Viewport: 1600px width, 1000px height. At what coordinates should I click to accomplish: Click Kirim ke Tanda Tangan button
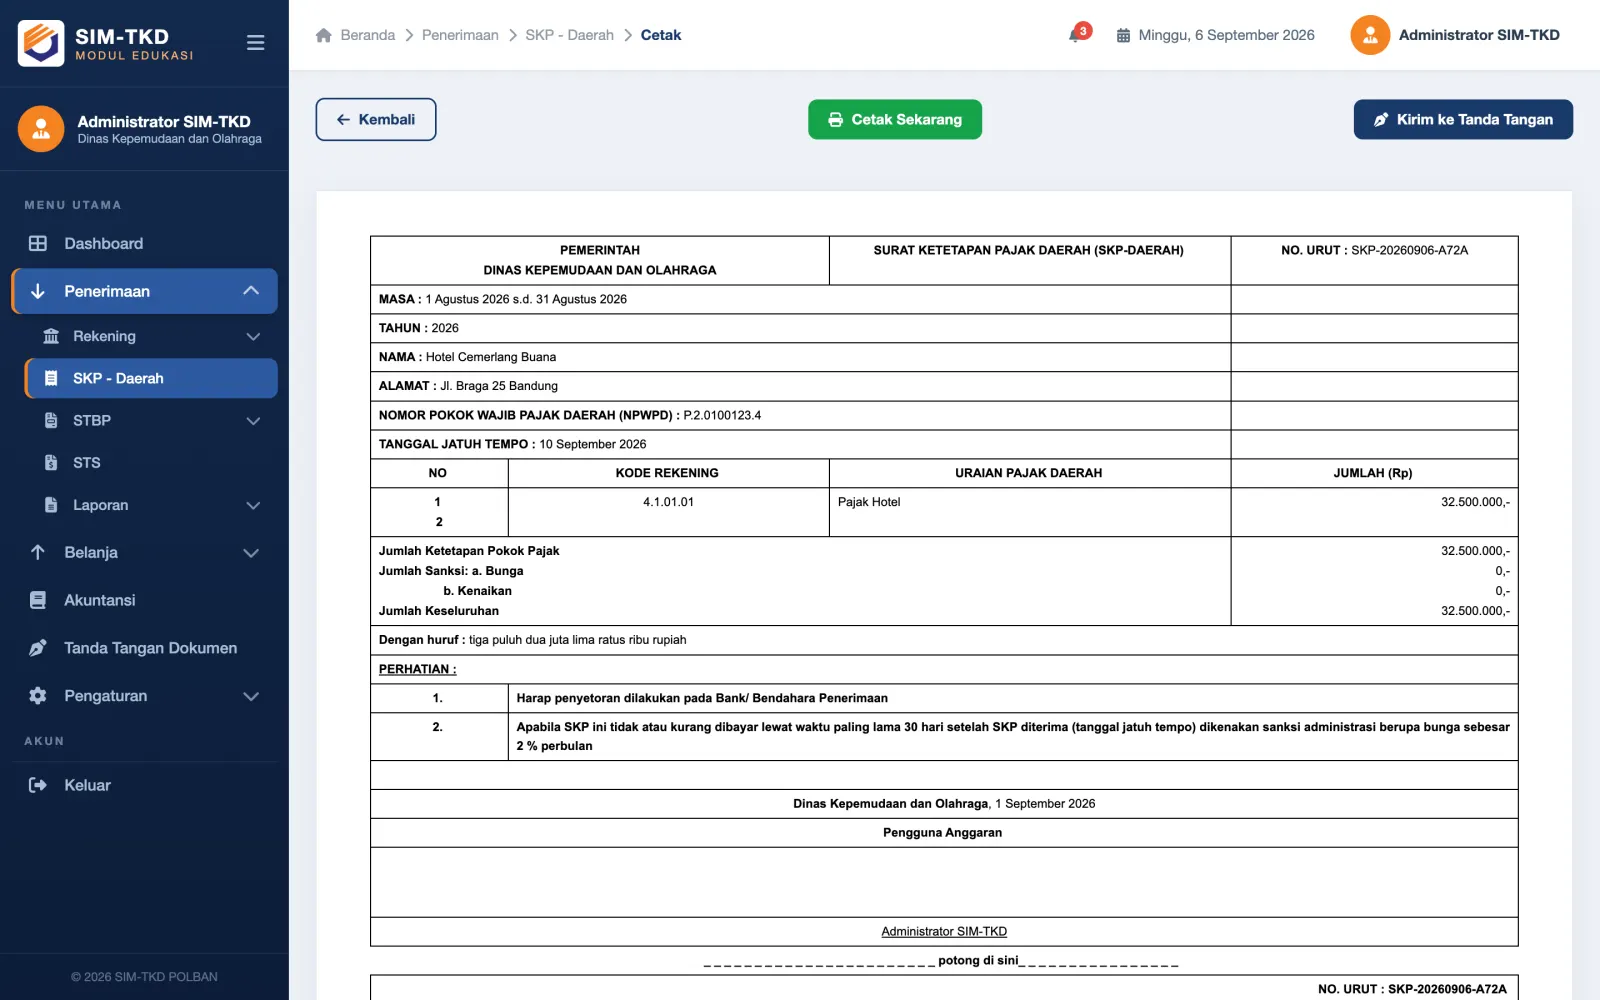1463,119
